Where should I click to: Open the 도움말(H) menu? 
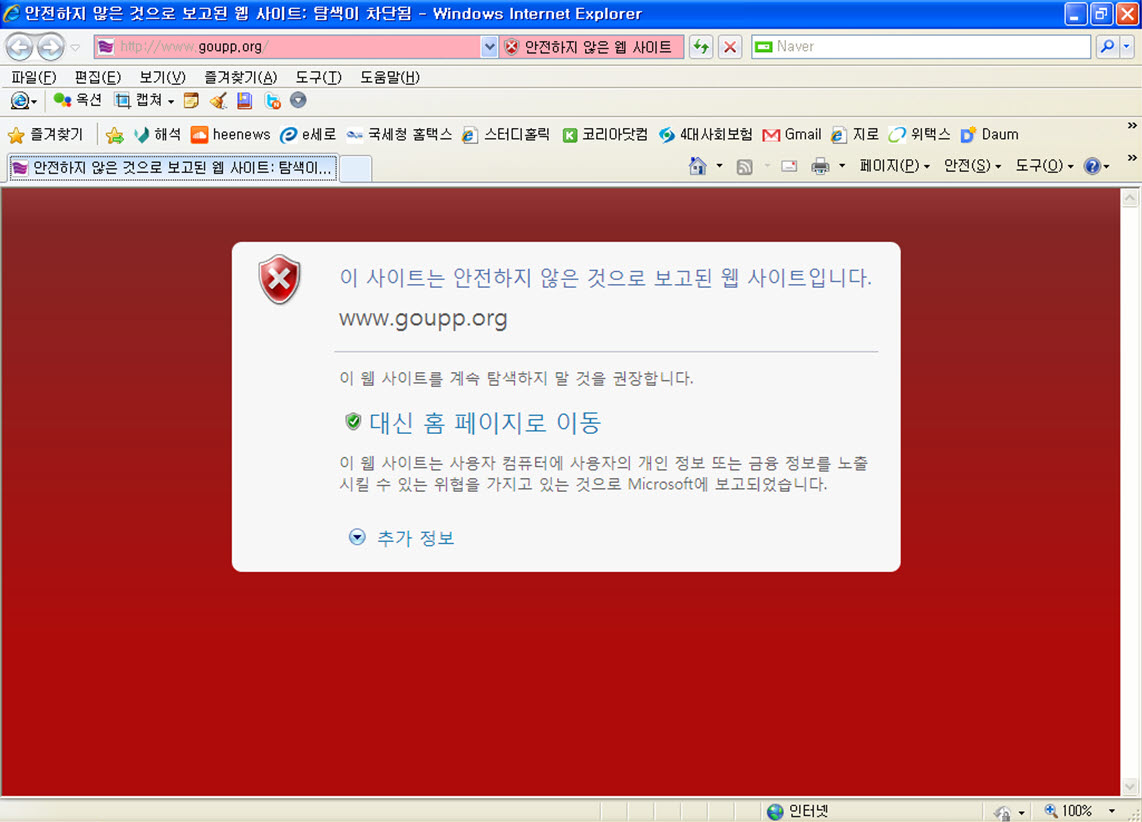point(389,77)
